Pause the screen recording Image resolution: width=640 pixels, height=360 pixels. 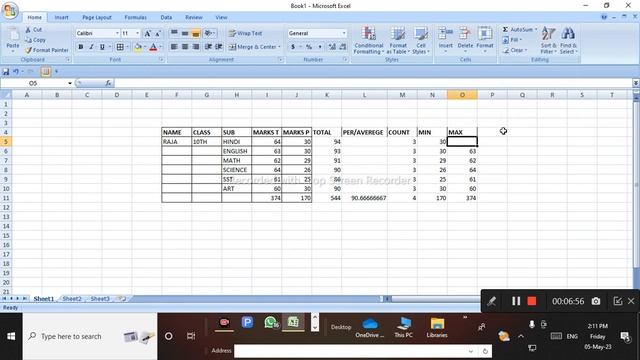pyautogui.click(x=516, y=301)
